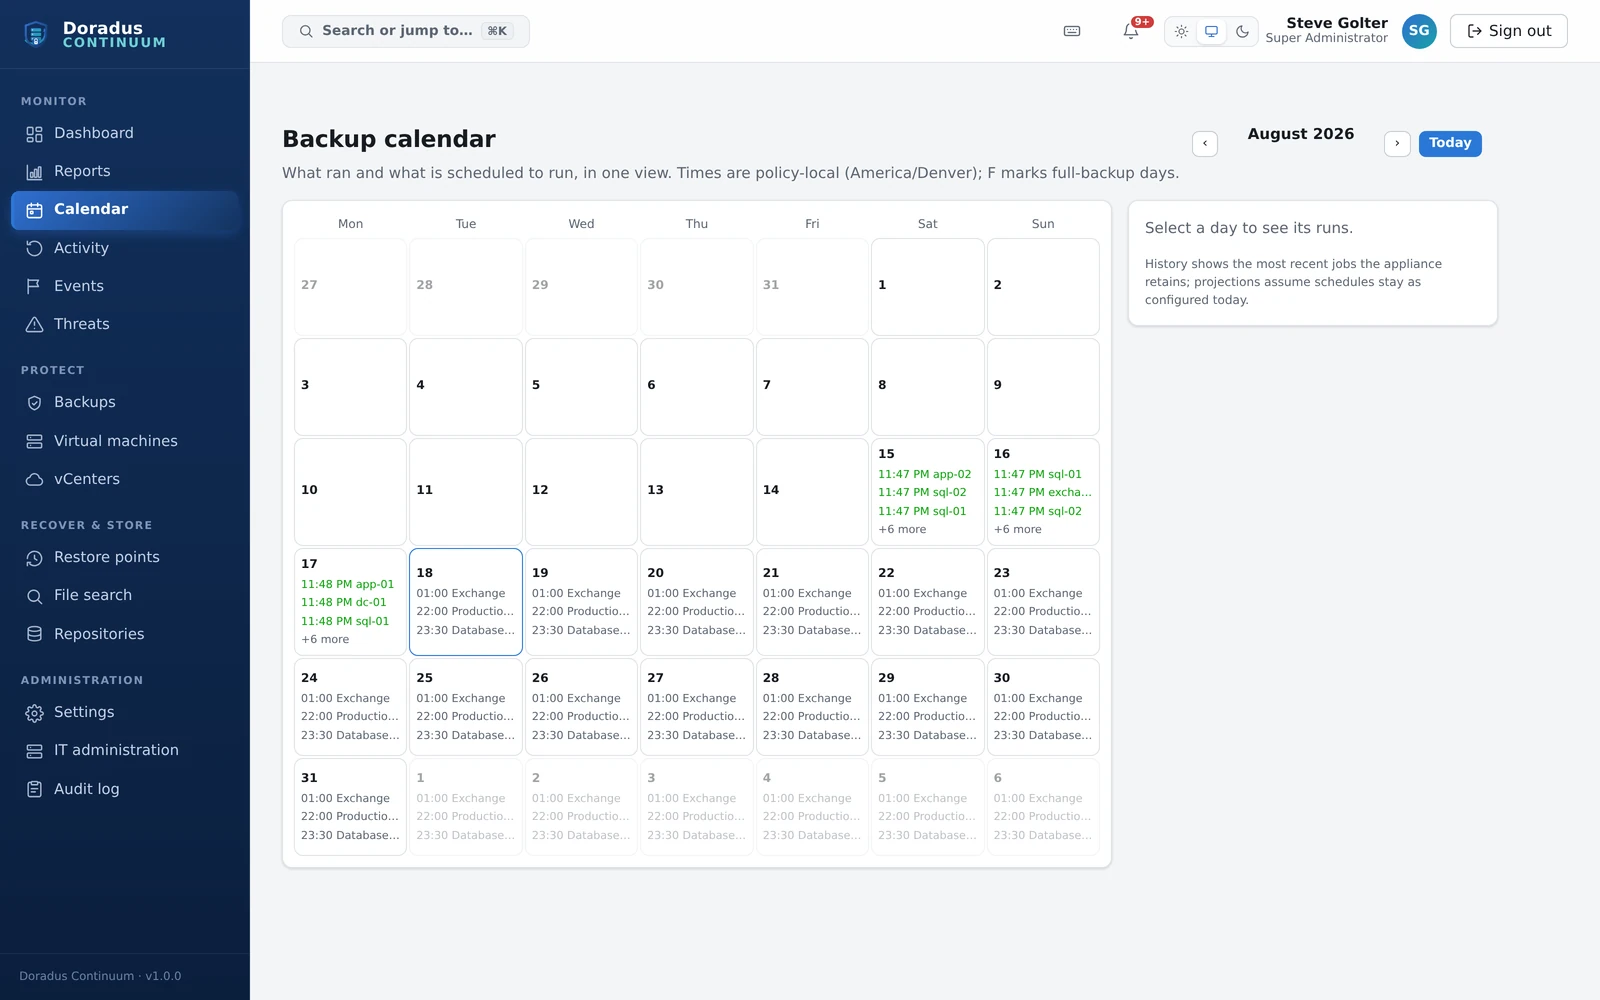Click 22:00 Production entry on August 20
This screenshot has height=1000, width=1600.
tap(696, 612)
